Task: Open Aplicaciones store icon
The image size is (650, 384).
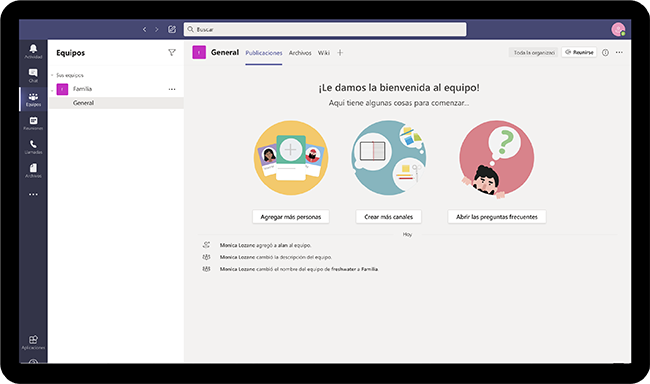Action: point(33,342)
